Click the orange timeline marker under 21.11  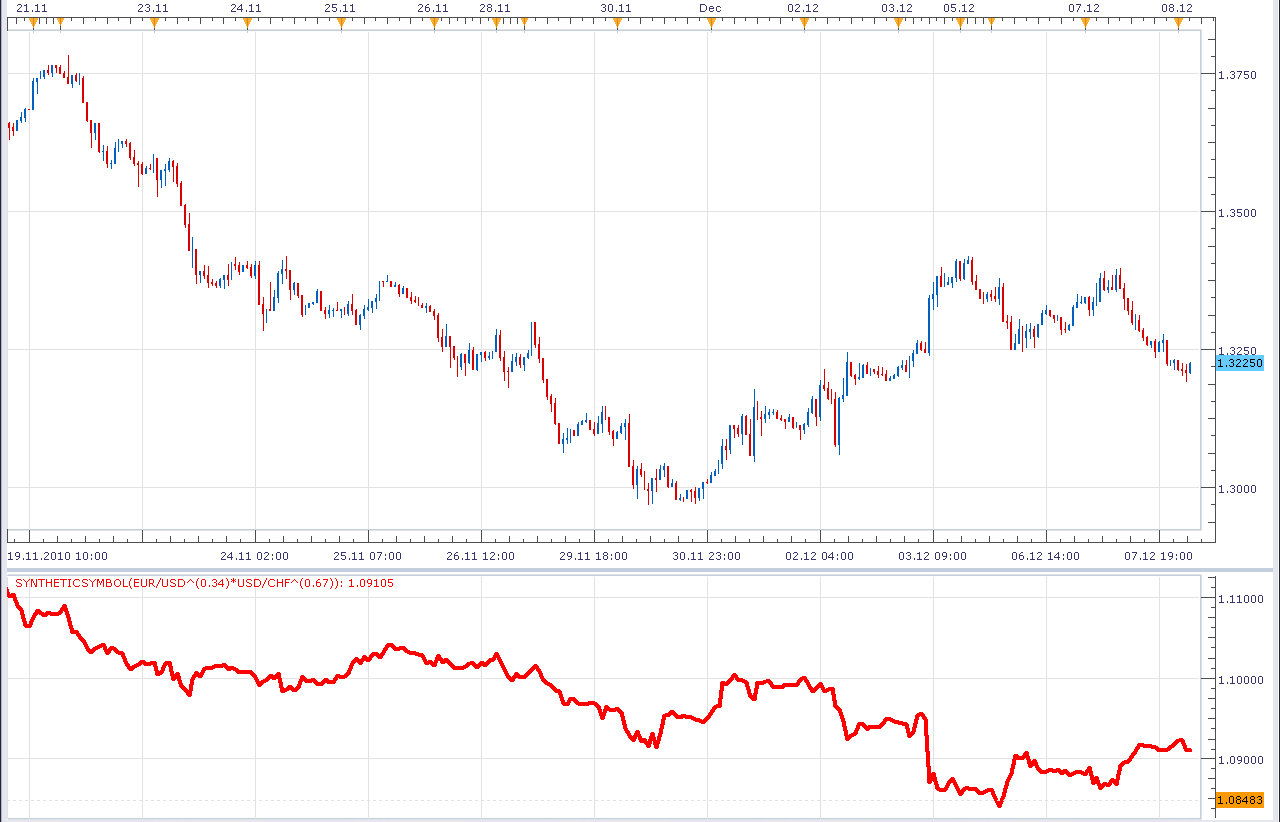(x=33, y=21)
